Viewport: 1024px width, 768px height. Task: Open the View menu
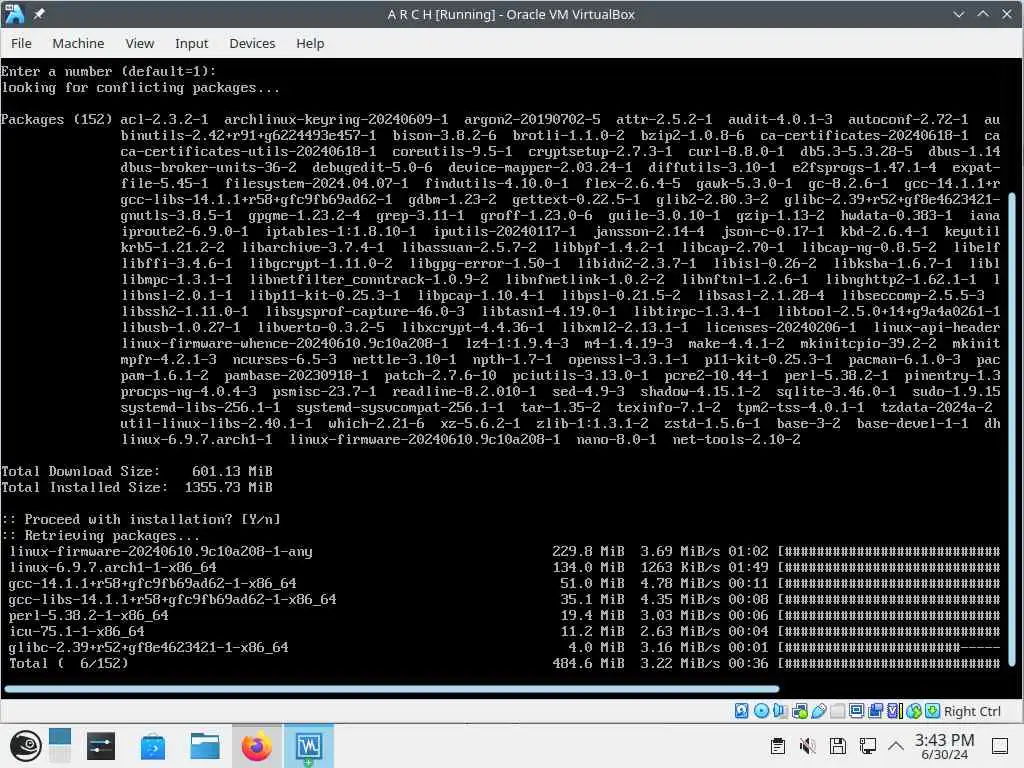point(140,43)
